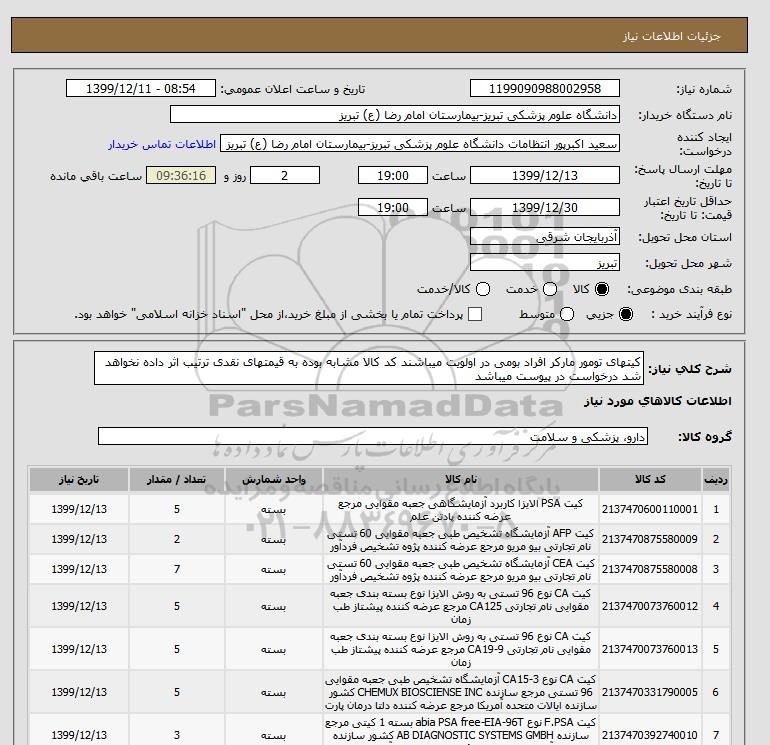Click the تاریخ نیاز column header
The height and width of the screenshot is (745, 770).
[79, 479]
